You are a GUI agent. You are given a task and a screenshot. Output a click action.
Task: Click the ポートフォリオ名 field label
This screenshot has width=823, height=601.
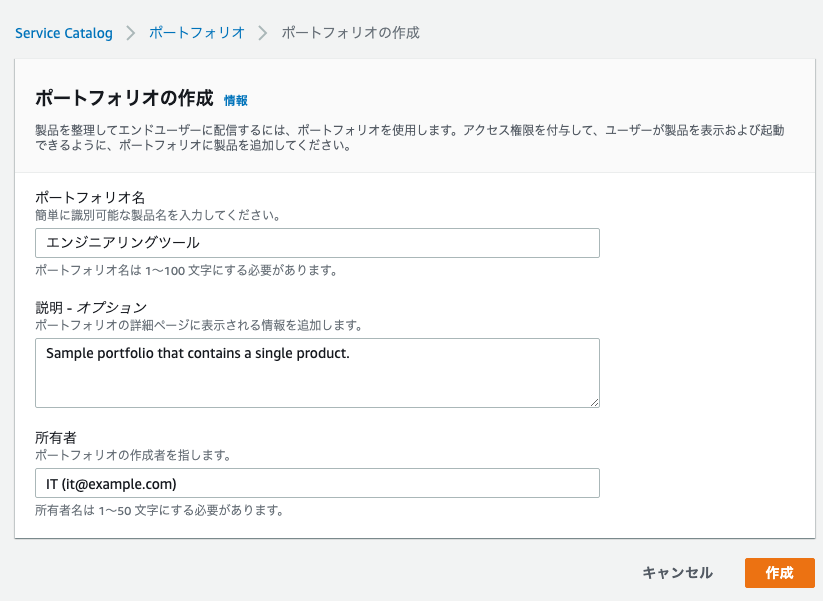pos(90,197)
